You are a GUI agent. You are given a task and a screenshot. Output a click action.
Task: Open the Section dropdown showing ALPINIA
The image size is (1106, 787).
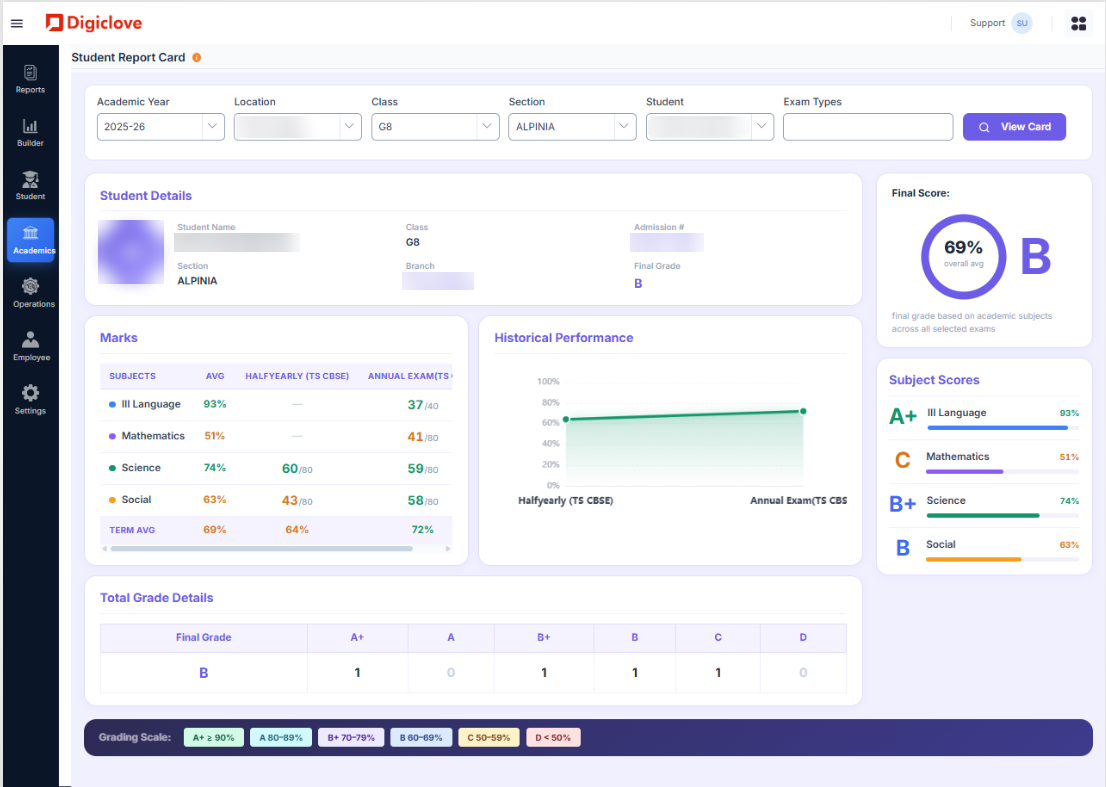tap(572, 127)
